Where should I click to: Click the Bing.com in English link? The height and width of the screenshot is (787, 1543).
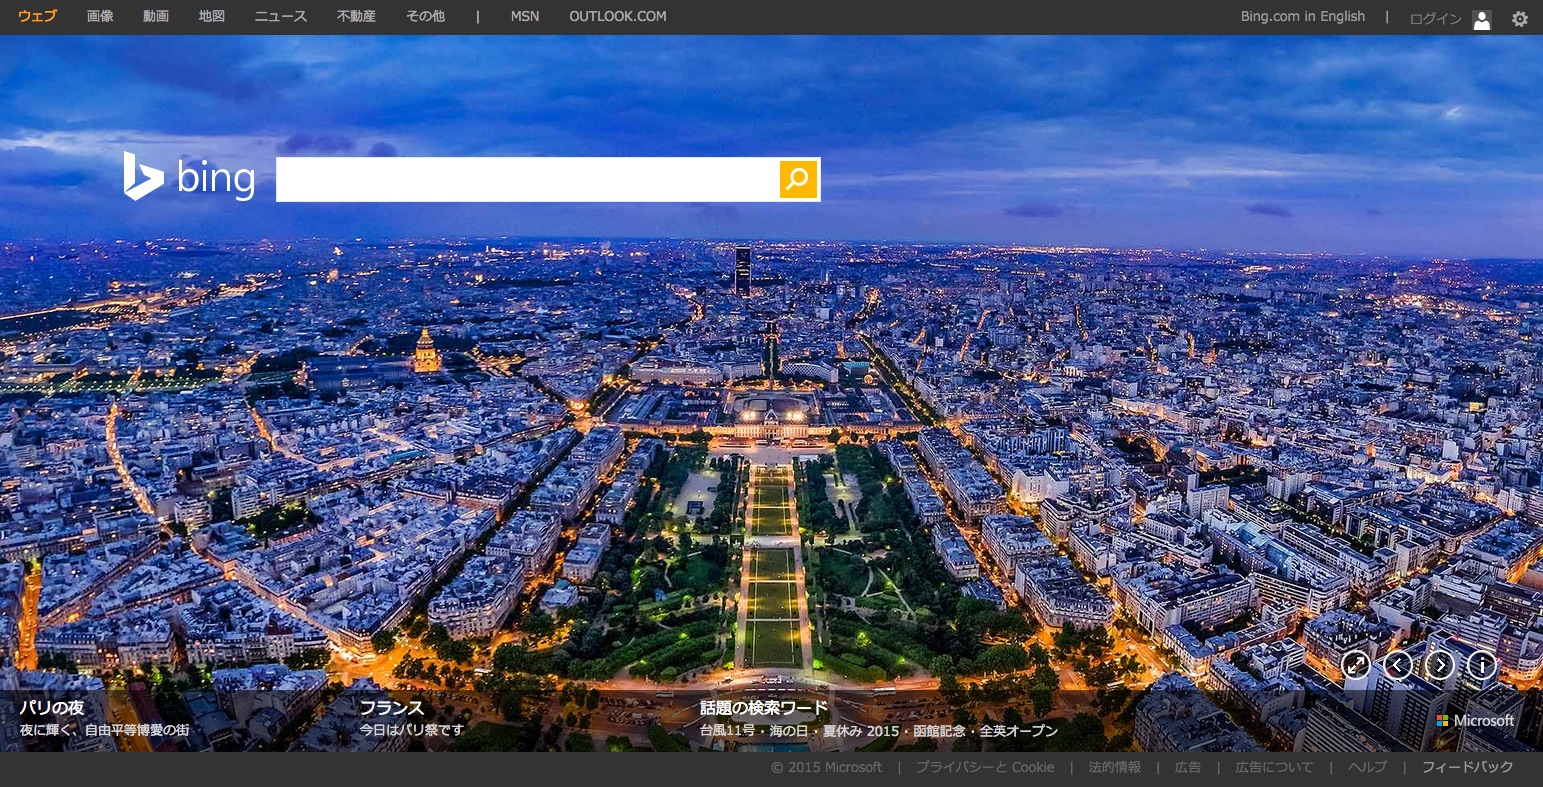pyautogui.click(x=1302, y=16)
